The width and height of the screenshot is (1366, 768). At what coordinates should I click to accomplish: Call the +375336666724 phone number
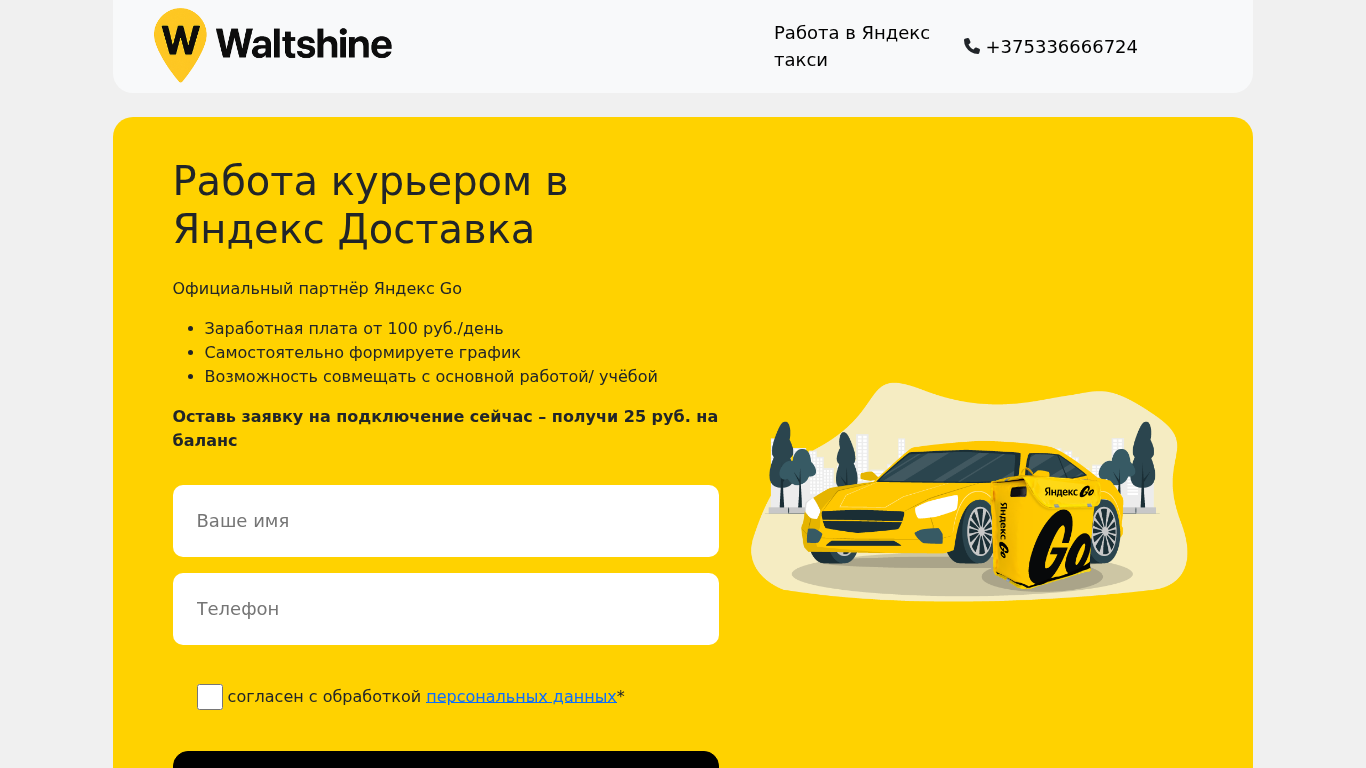[1061, 47]
